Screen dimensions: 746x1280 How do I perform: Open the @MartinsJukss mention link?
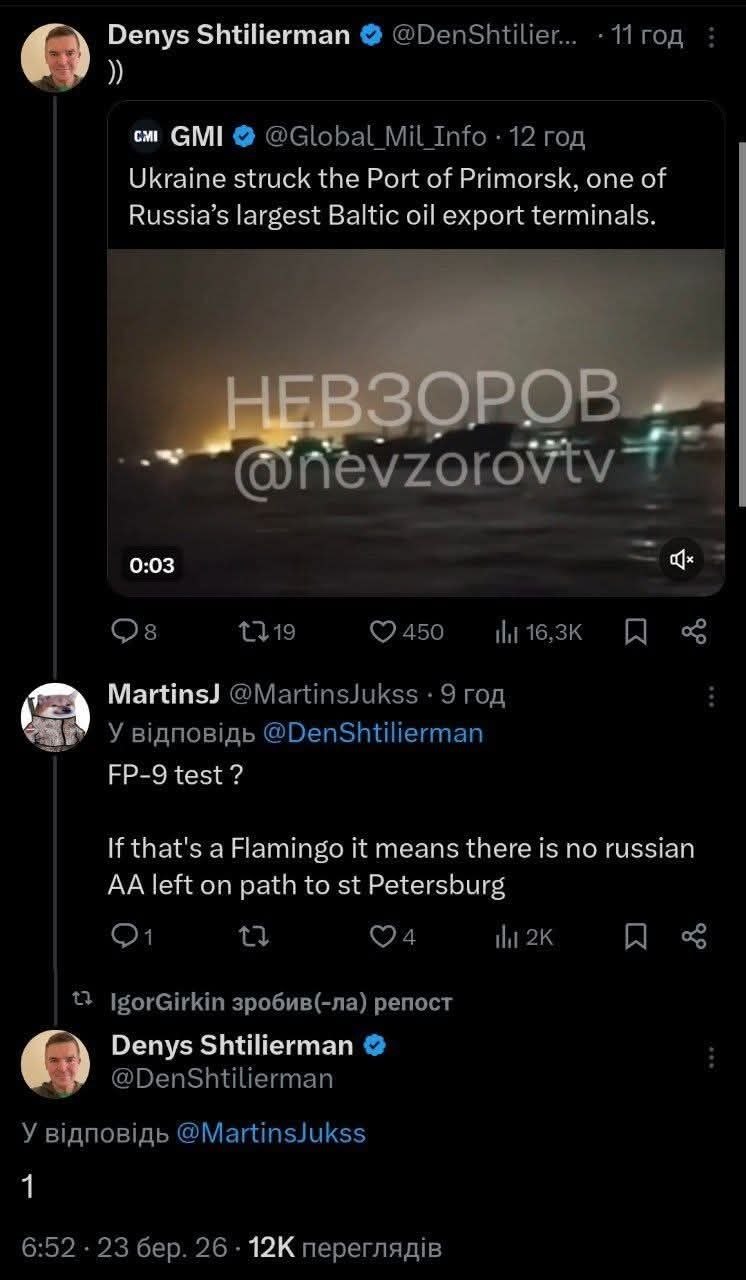271,1133
